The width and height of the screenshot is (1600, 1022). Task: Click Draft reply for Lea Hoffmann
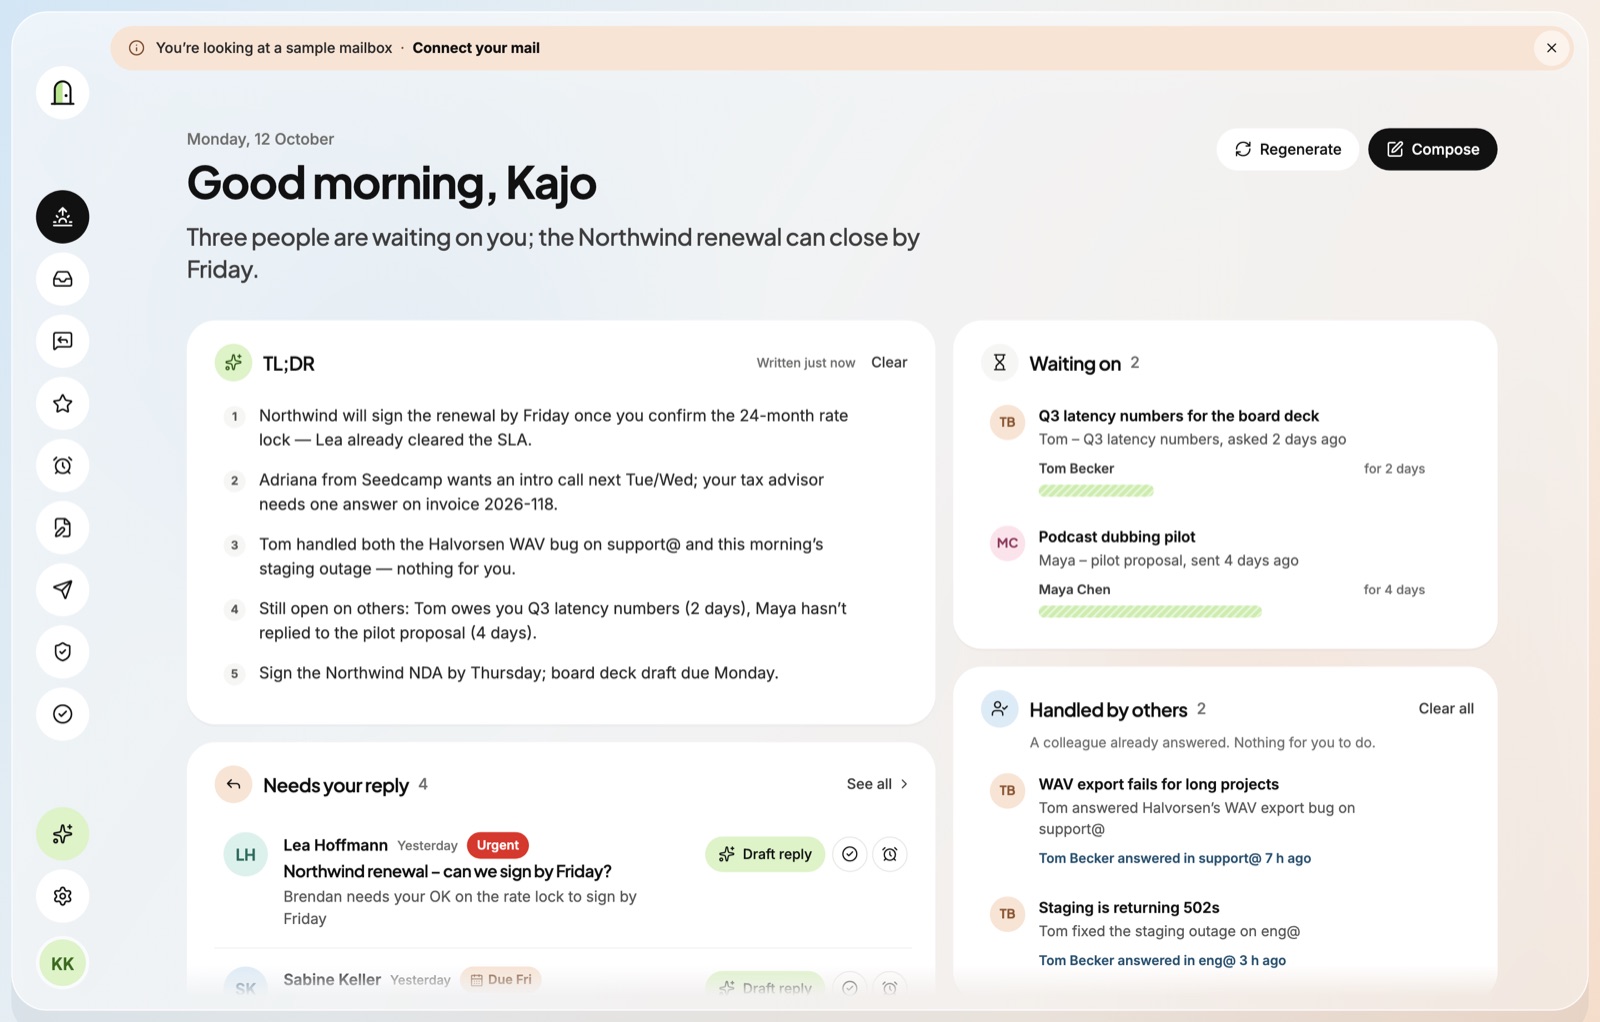[765, 854]
